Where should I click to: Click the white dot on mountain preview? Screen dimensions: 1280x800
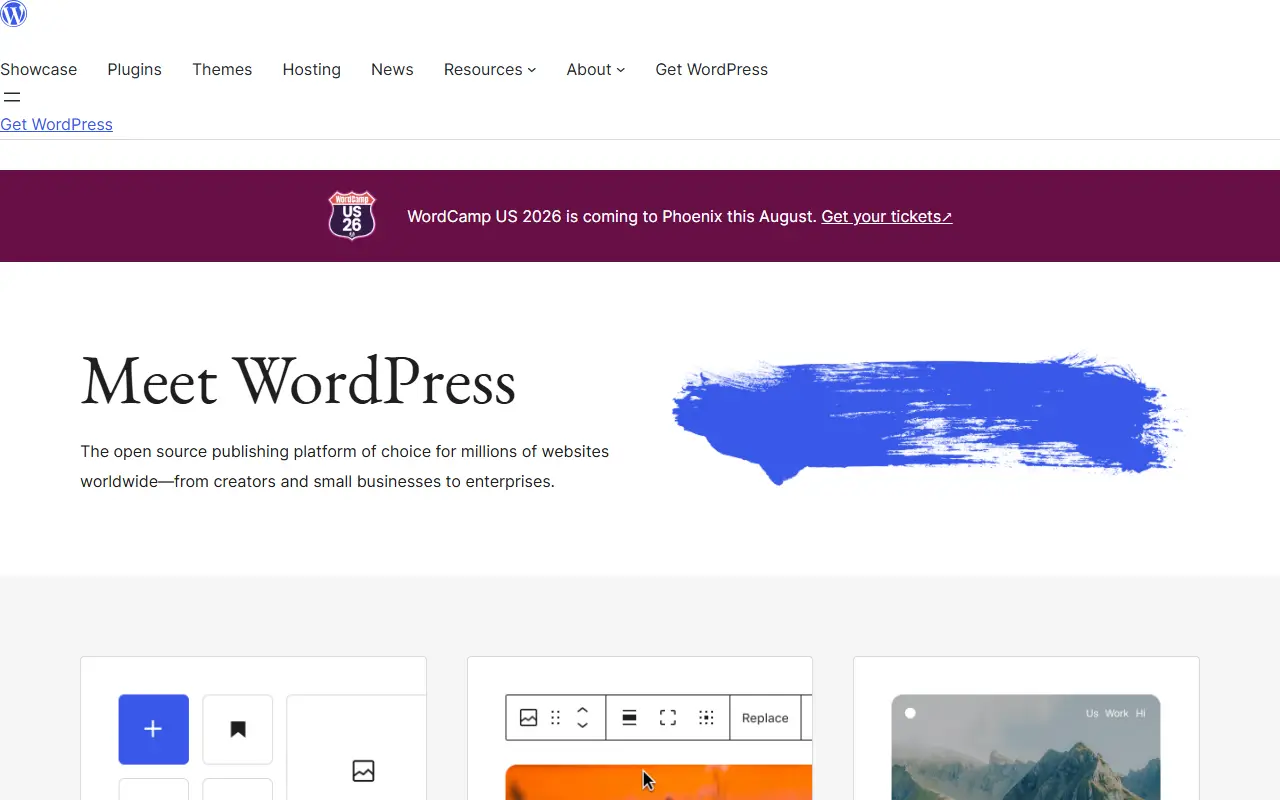(910, 713)
